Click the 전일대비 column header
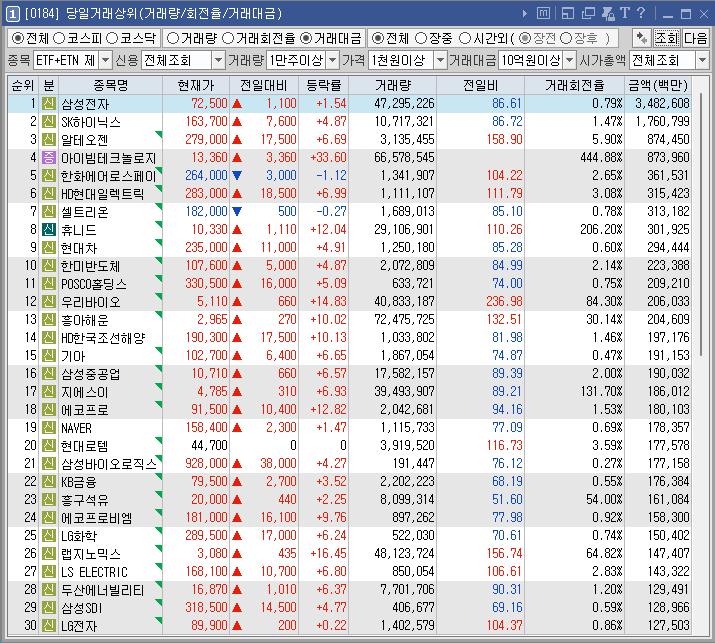Viewport: 715px width, 643px height. tap(264, 85)
